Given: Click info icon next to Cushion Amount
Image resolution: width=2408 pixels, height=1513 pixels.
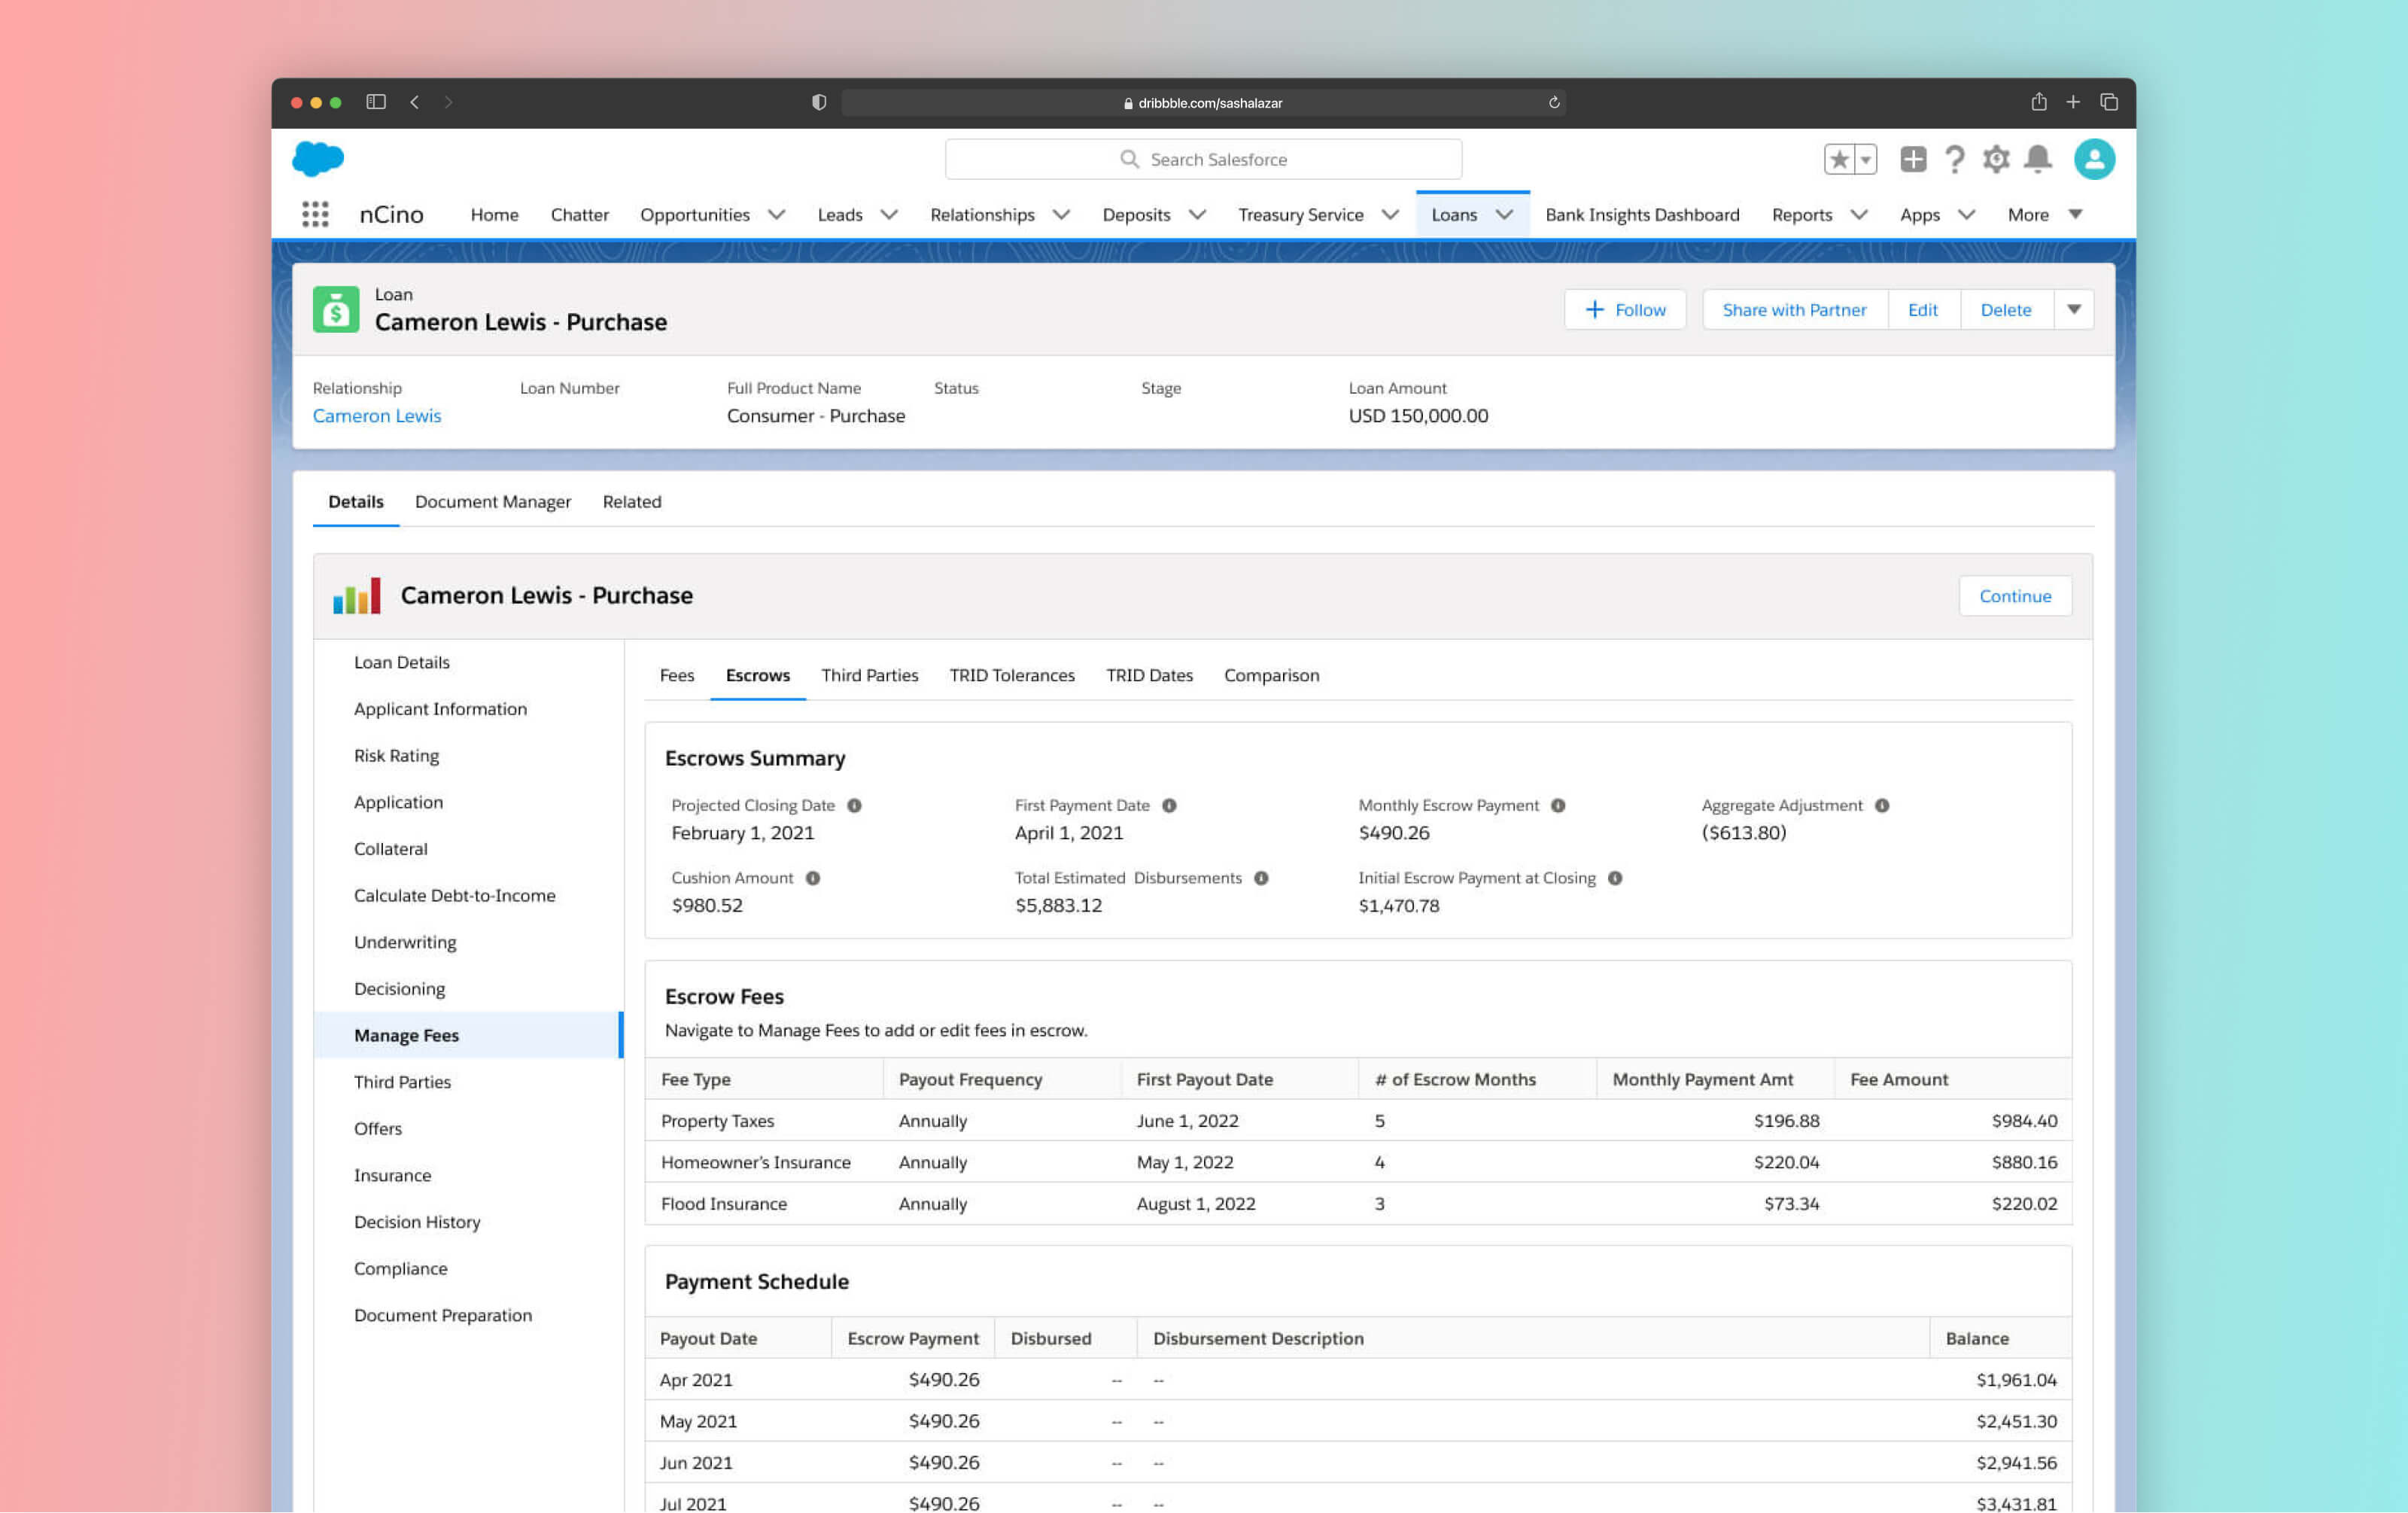Looking at the screenshot, I should pyautogui.click(x=812, y=878).
